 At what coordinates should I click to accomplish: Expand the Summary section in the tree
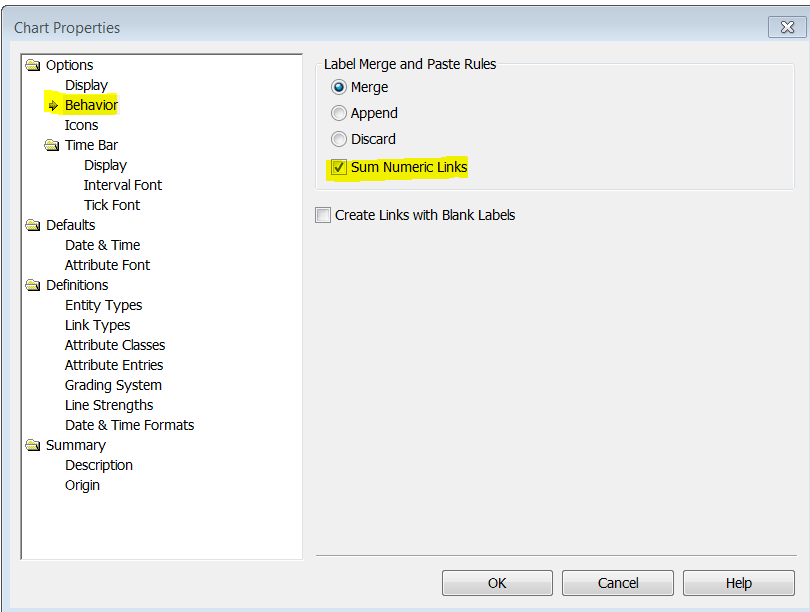(33, 444)
